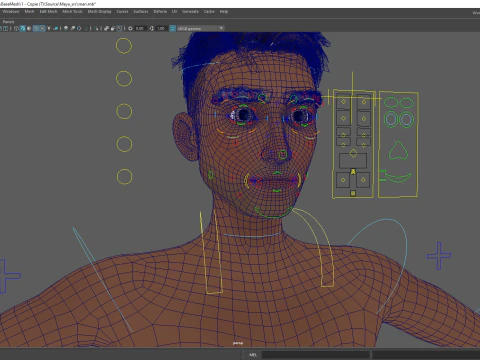Toggle the highlighted blue grid icon

point(5,29)
